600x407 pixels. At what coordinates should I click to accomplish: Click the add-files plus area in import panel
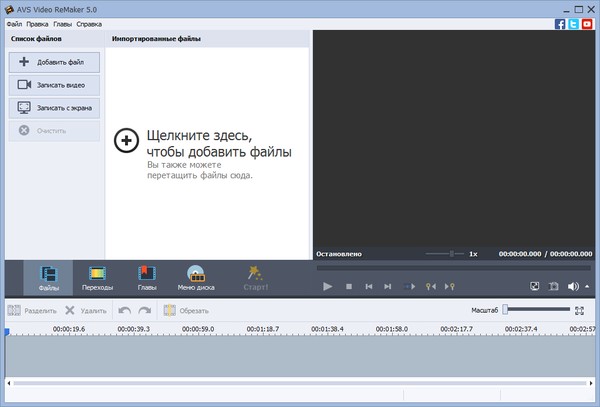coord(127,140)
